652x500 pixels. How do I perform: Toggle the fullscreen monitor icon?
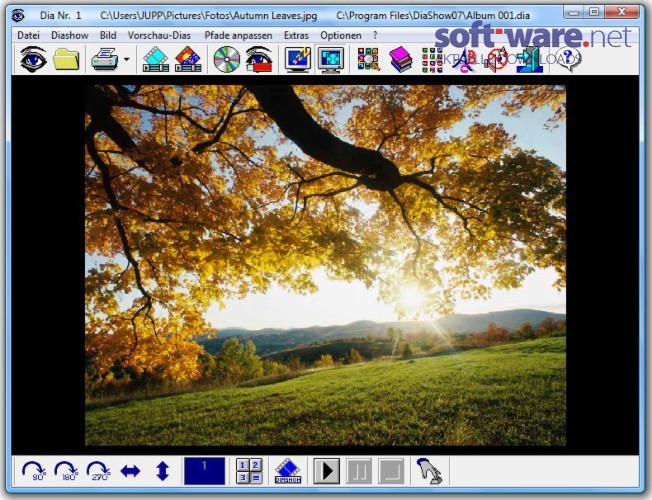pos(331,59)
